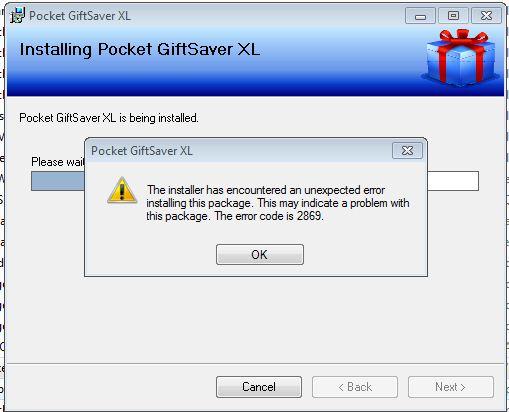Click the yellow warning triangle icon
The image size is (509, 412).
(x=122, y=190)
